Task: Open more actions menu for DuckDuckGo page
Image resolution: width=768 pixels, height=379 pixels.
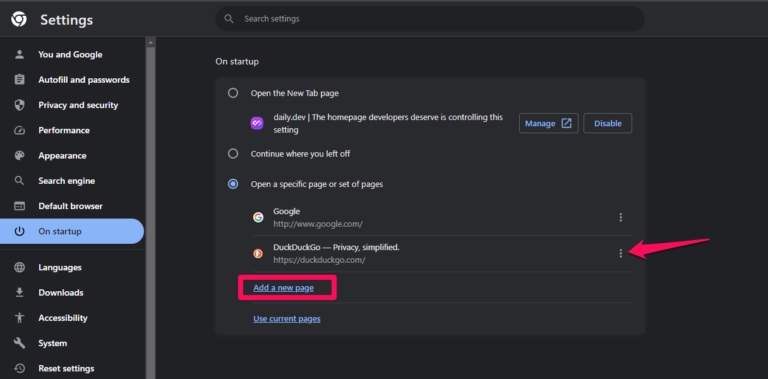Action: pyautogui.click(x=621, y=253)
